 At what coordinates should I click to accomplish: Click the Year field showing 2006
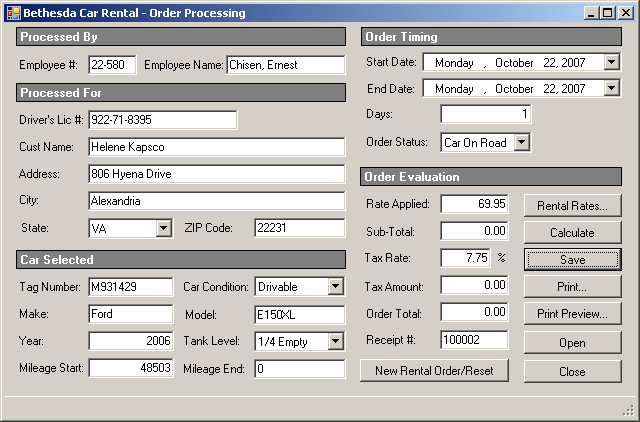point(131,341)
